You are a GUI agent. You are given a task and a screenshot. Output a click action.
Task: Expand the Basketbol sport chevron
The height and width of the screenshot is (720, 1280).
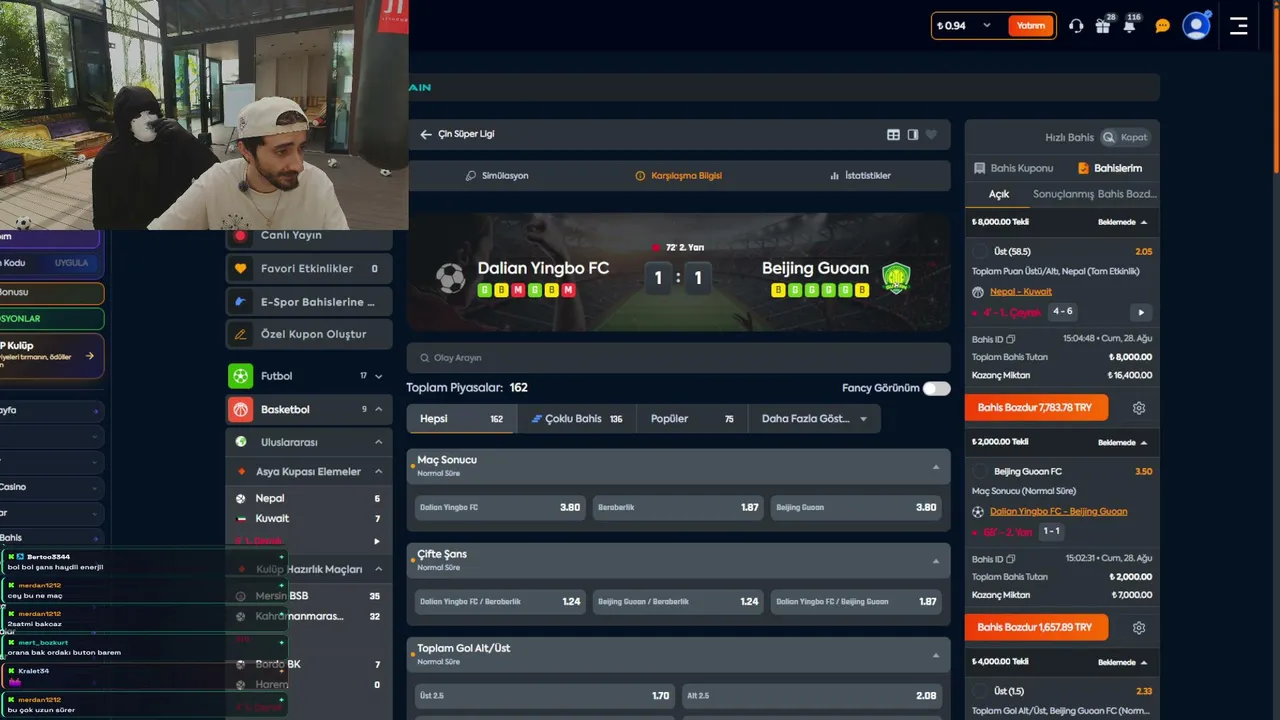click(x=378, y=409)
